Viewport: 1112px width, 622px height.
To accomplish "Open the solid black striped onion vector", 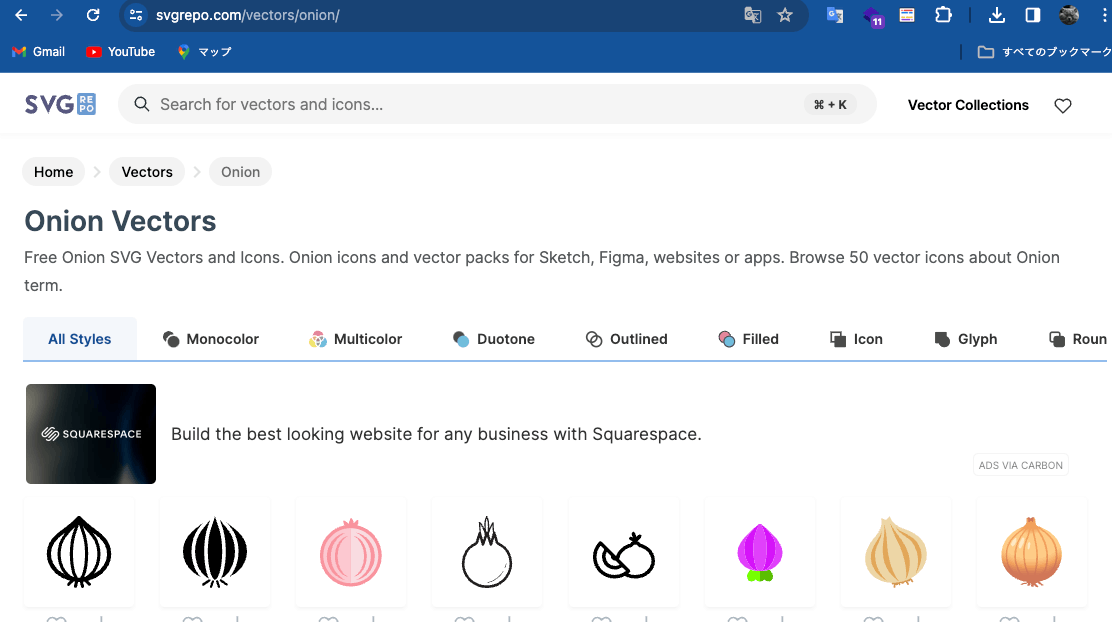I will point(215,552).
